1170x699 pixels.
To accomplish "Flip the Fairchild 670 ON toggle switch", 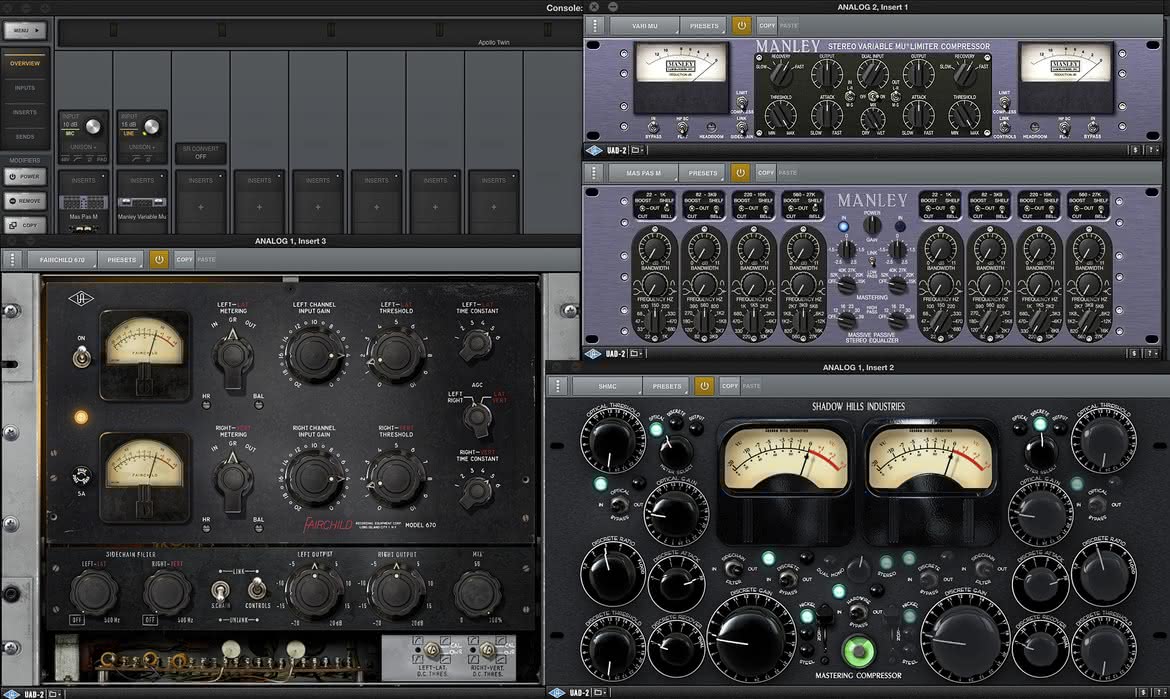I will pos(81,358).
